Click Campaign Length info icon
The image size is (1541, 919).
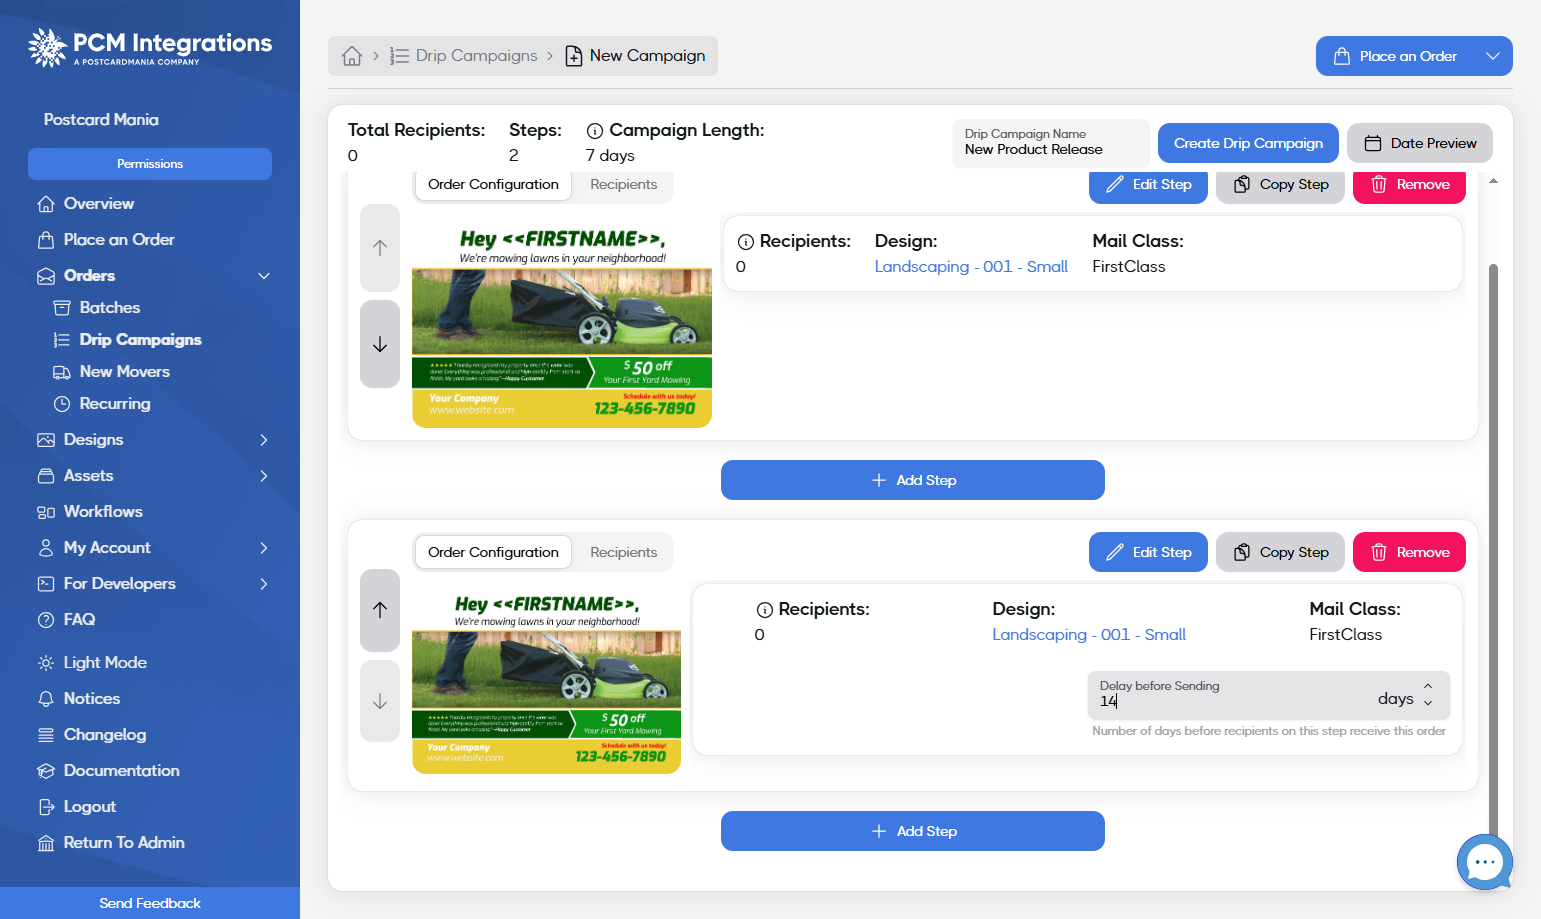[594, 131]
